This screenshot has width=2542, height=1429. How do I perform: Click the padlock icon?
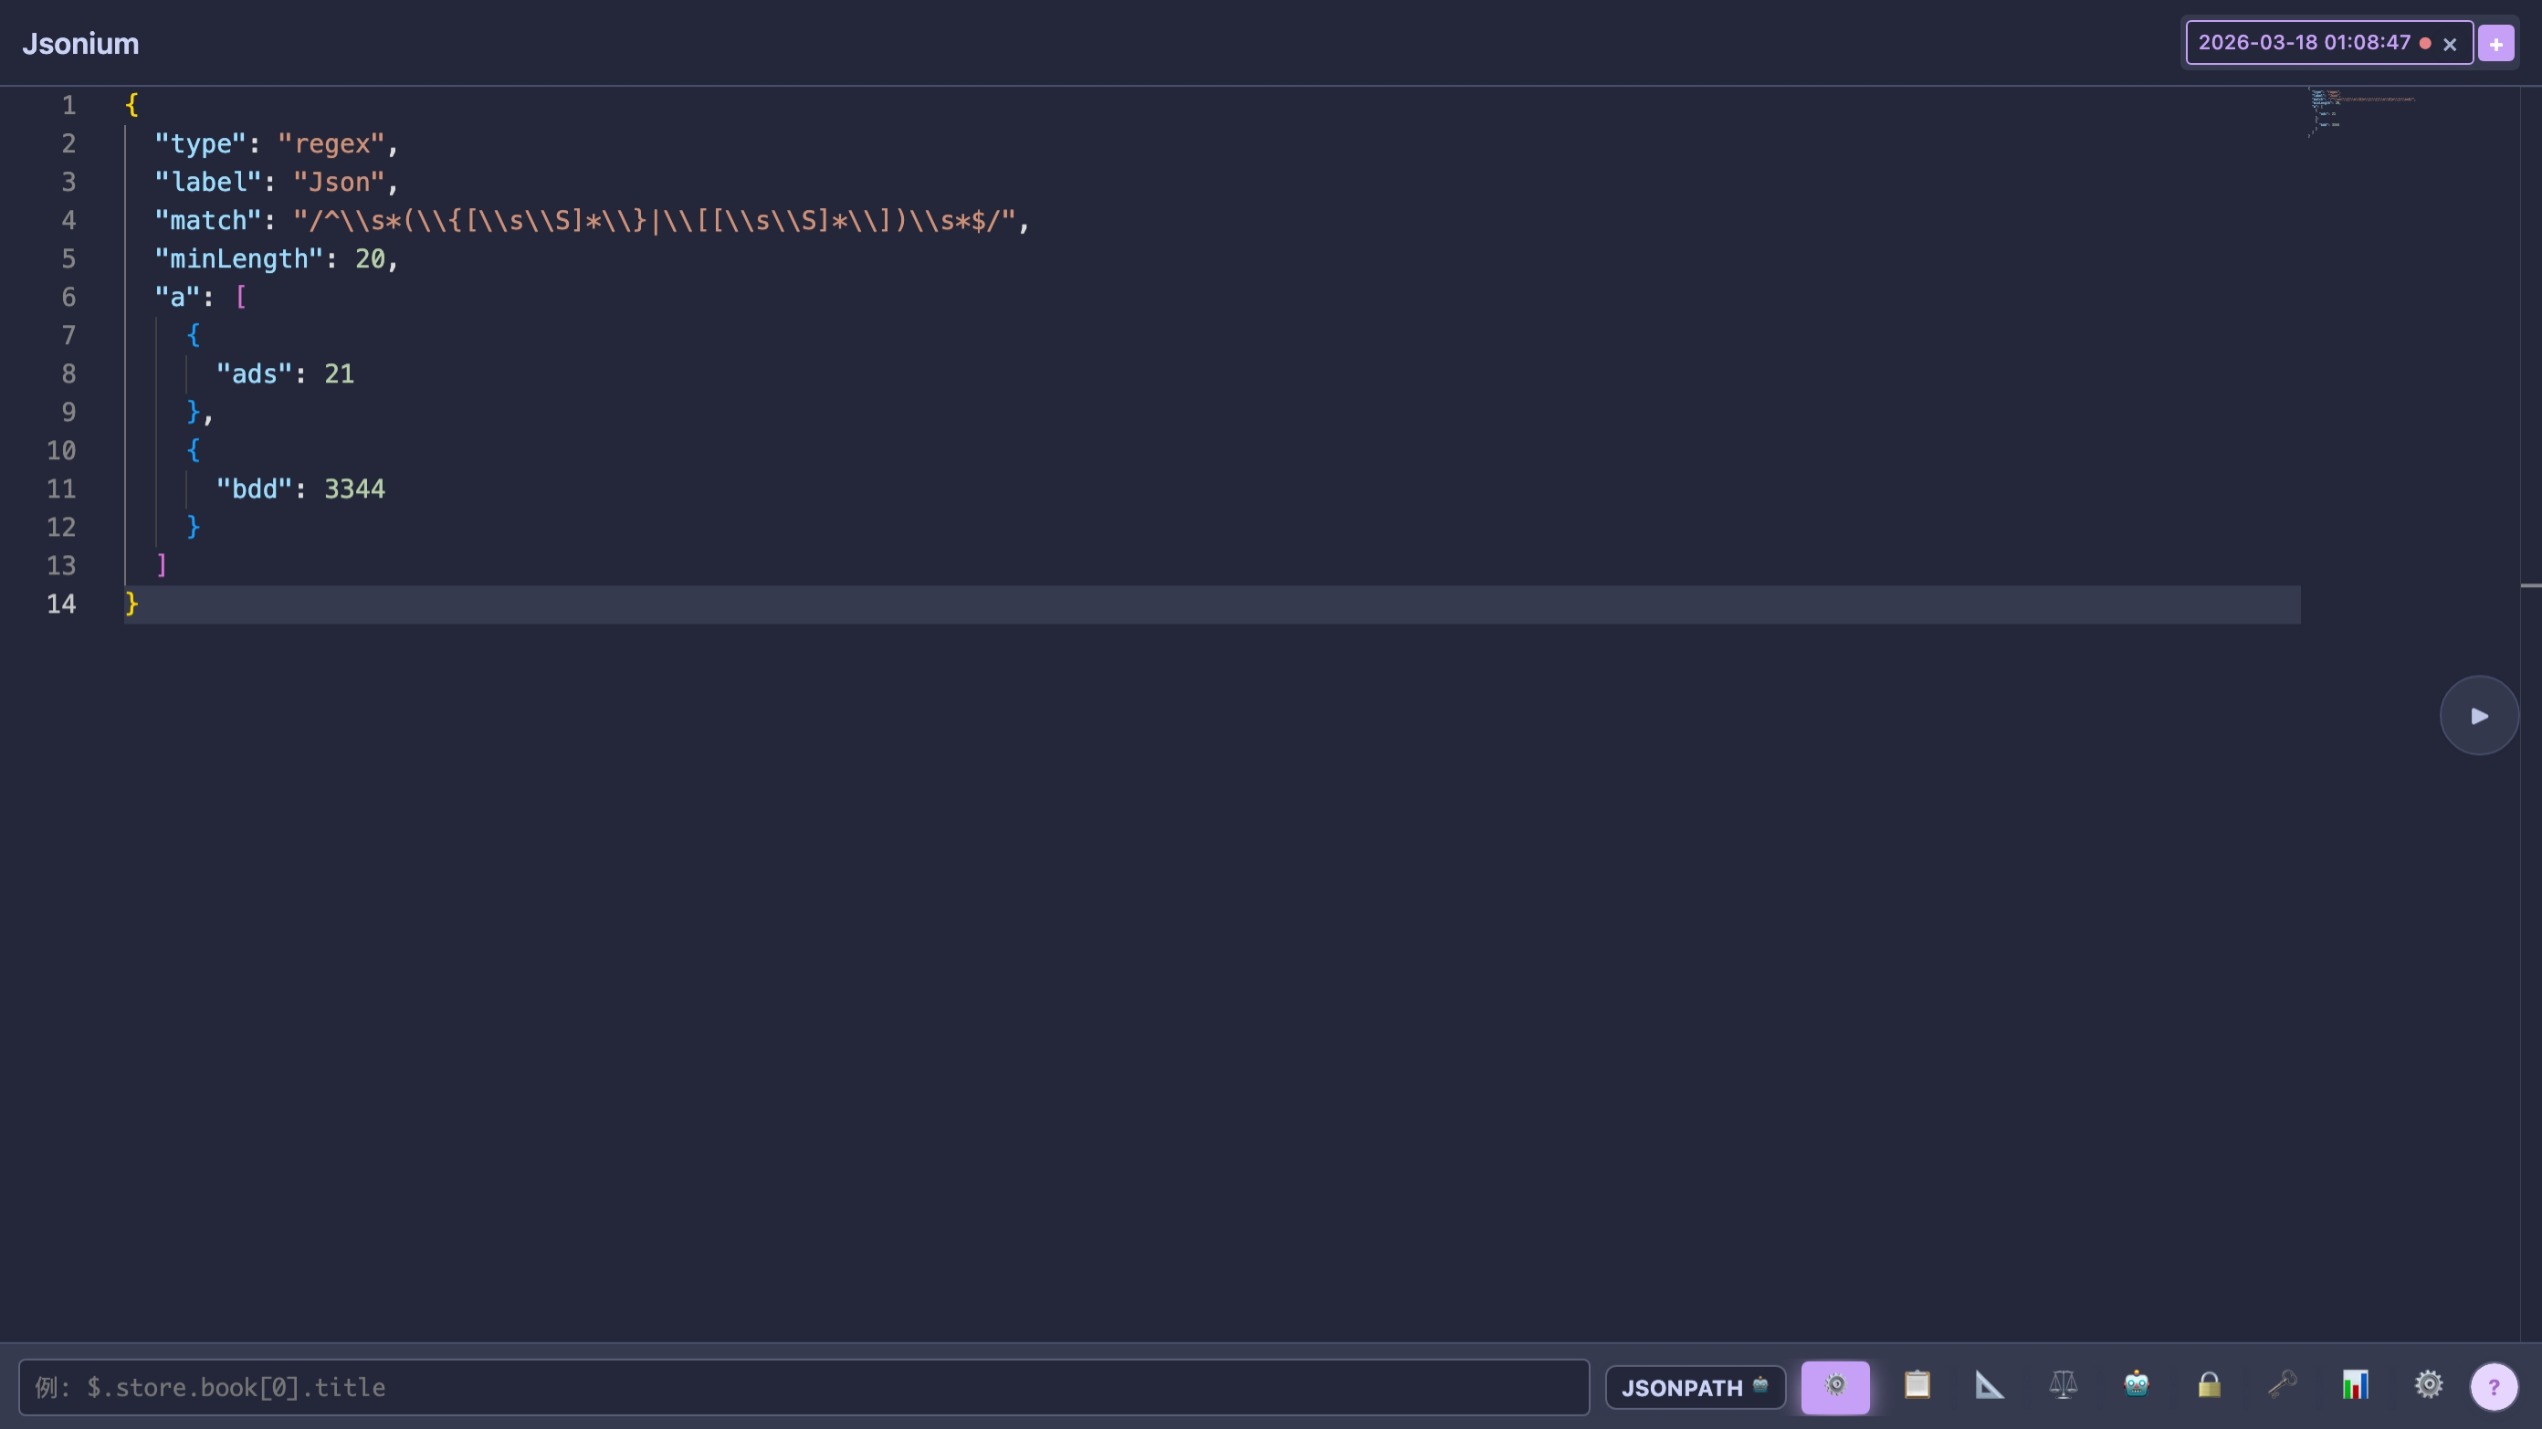2209,1386
